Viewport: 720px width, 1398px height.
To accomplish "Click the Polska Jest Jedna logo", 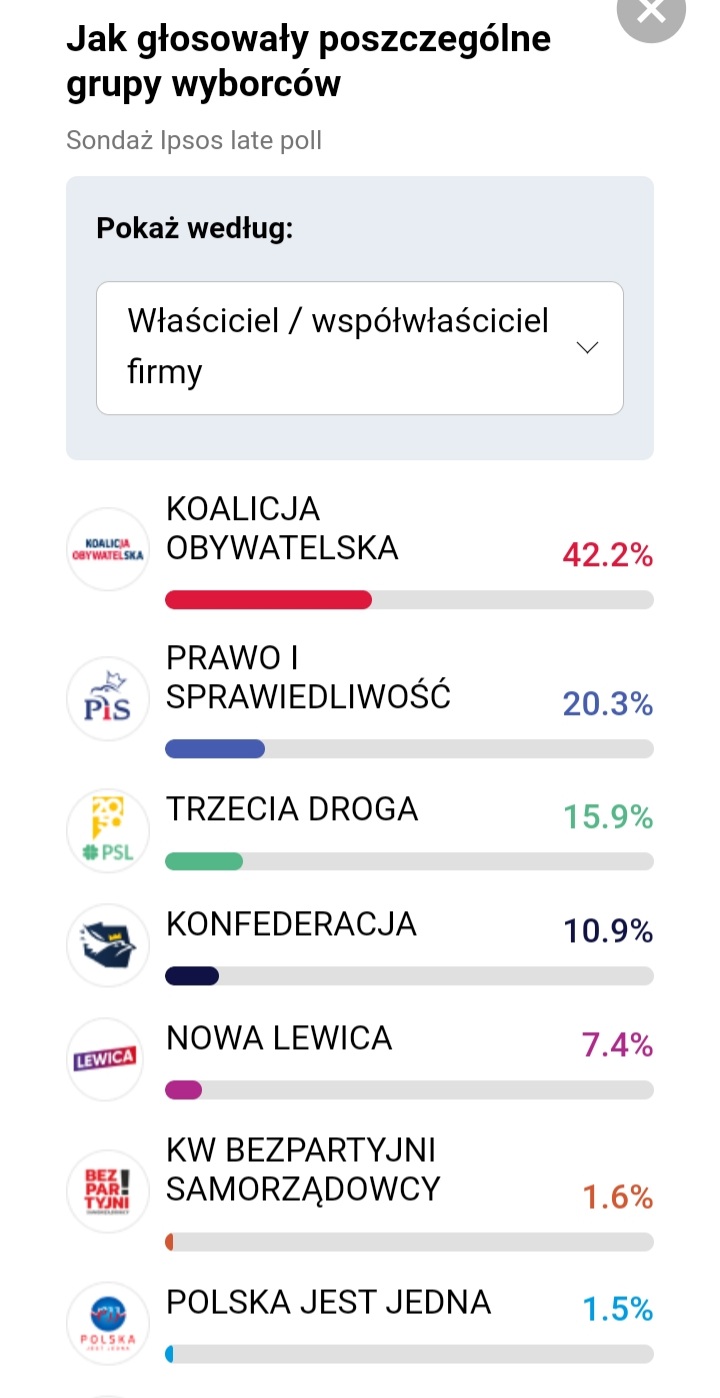I will click(x=107, y=1322).
